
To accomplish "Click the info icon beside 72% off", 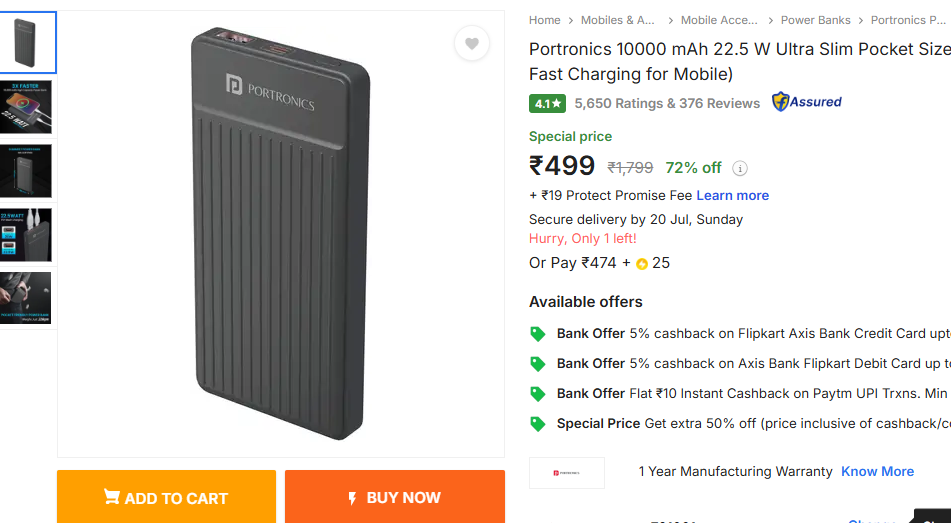I will click(x=740, y=168).
